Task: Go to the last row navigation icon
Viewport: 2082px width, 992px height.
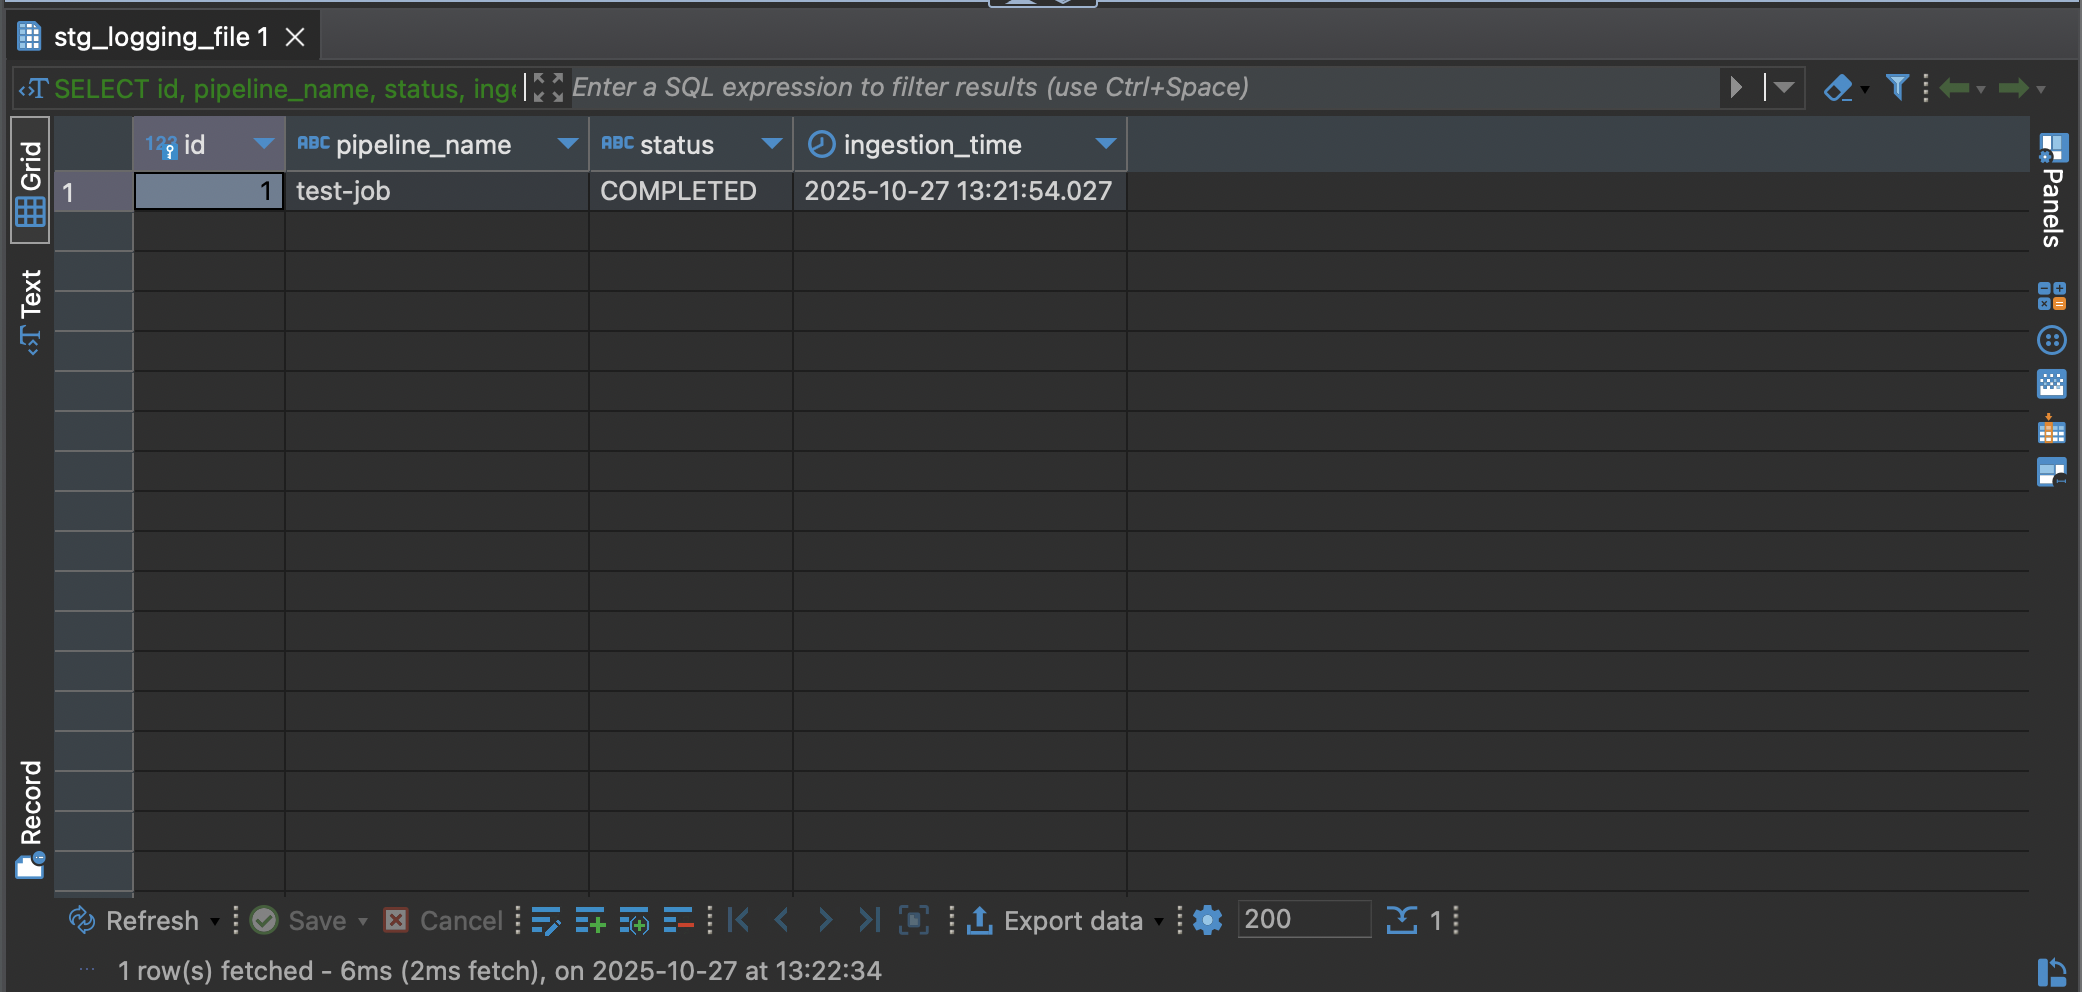Action: [x=869, y=920]
